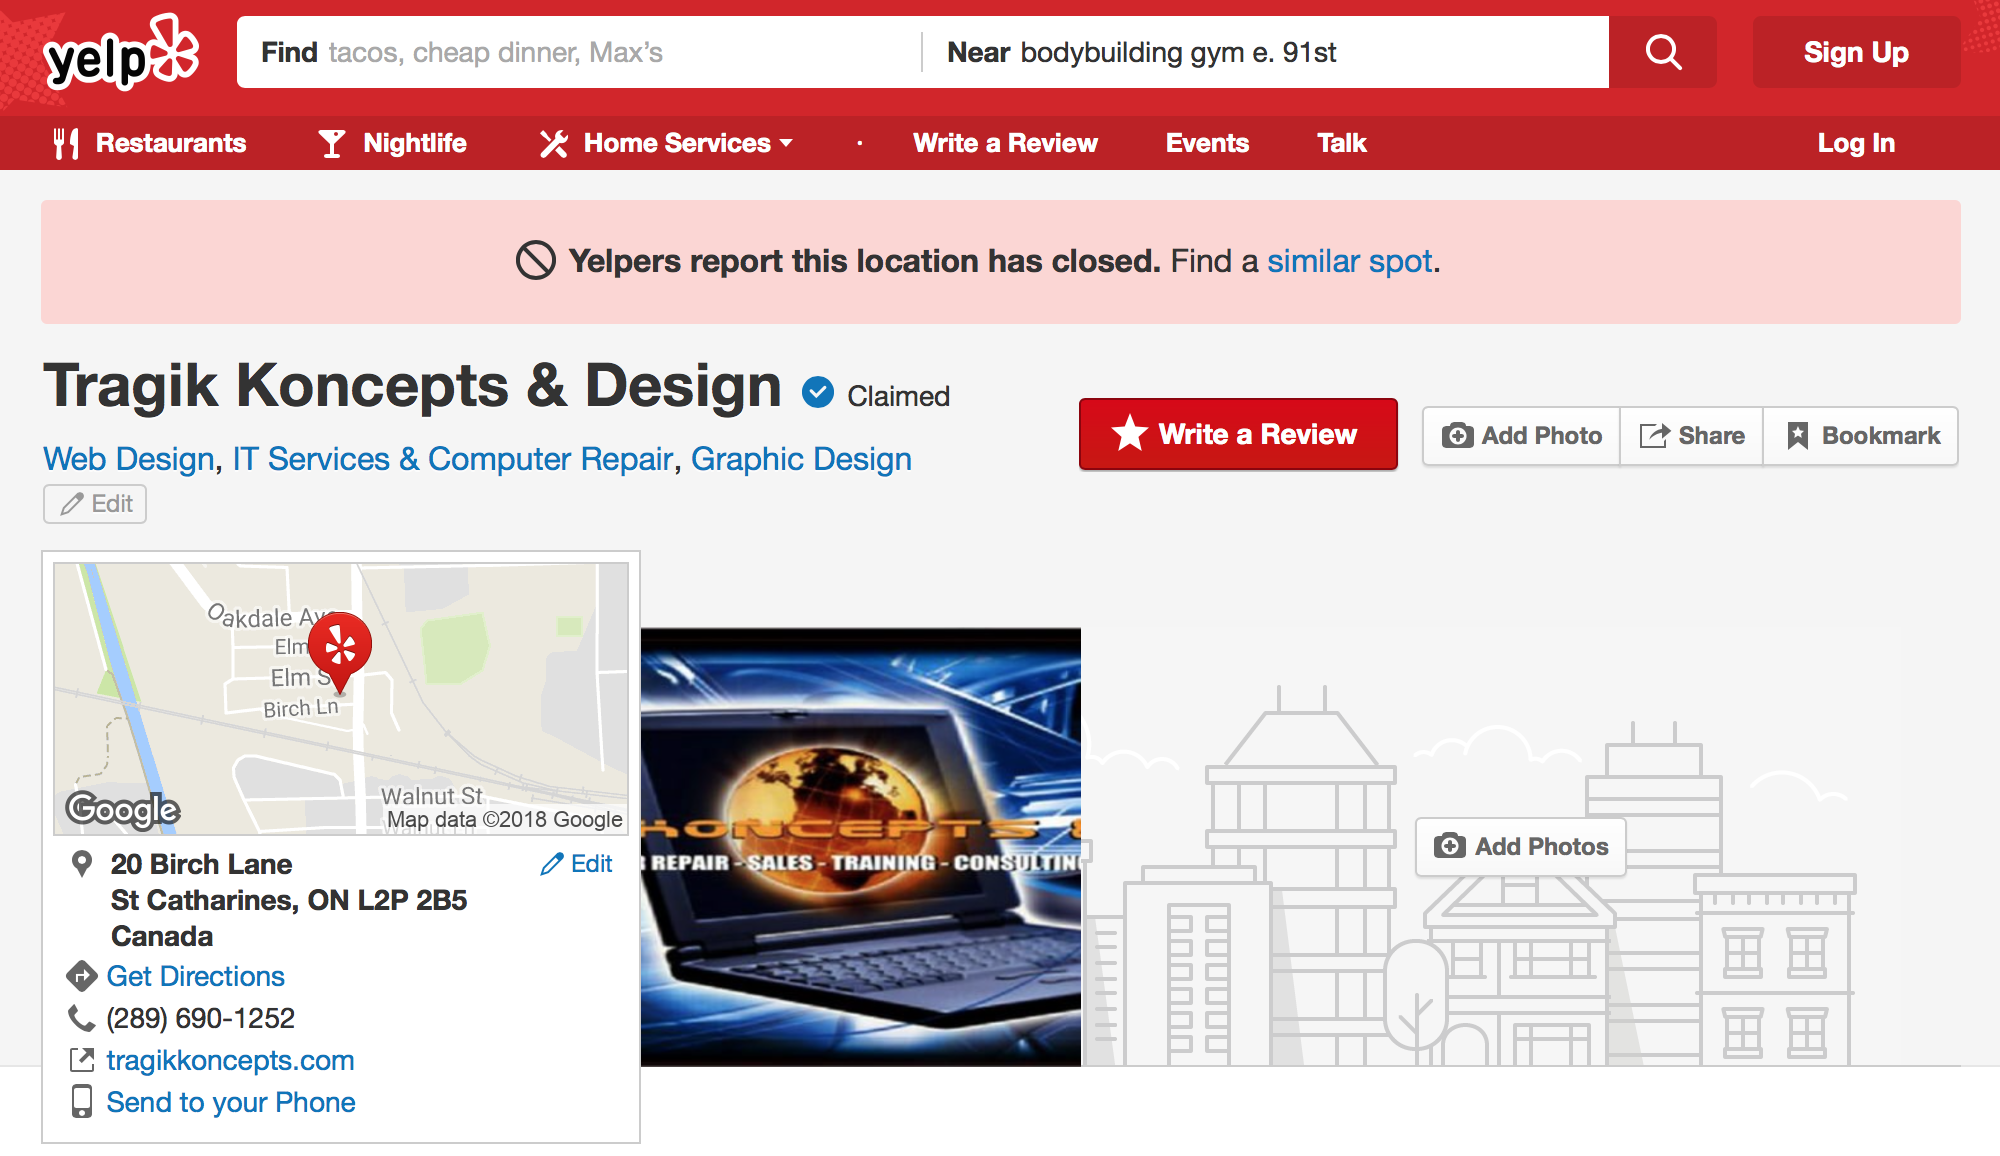This screenshot has width=2000, height=1156.
Task: Click the Bookmark ribbon icon
Action: (1797, 436)
